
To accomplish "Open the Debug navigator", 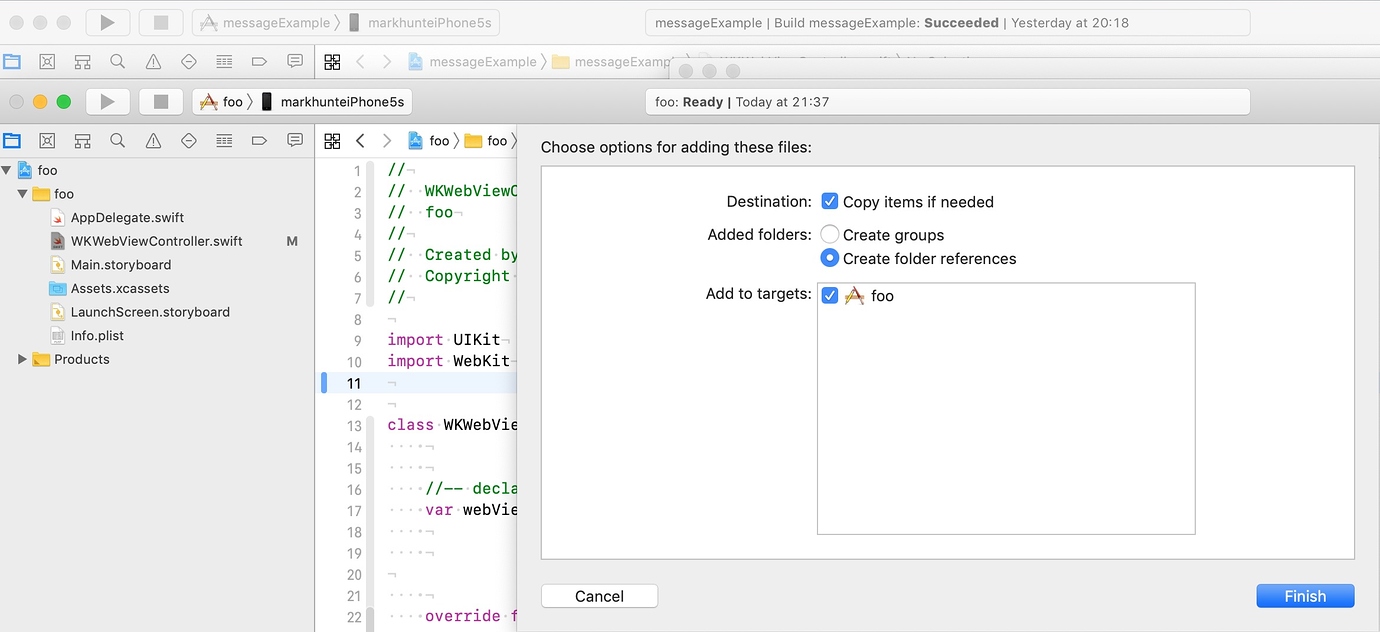I will coord(224,140).
